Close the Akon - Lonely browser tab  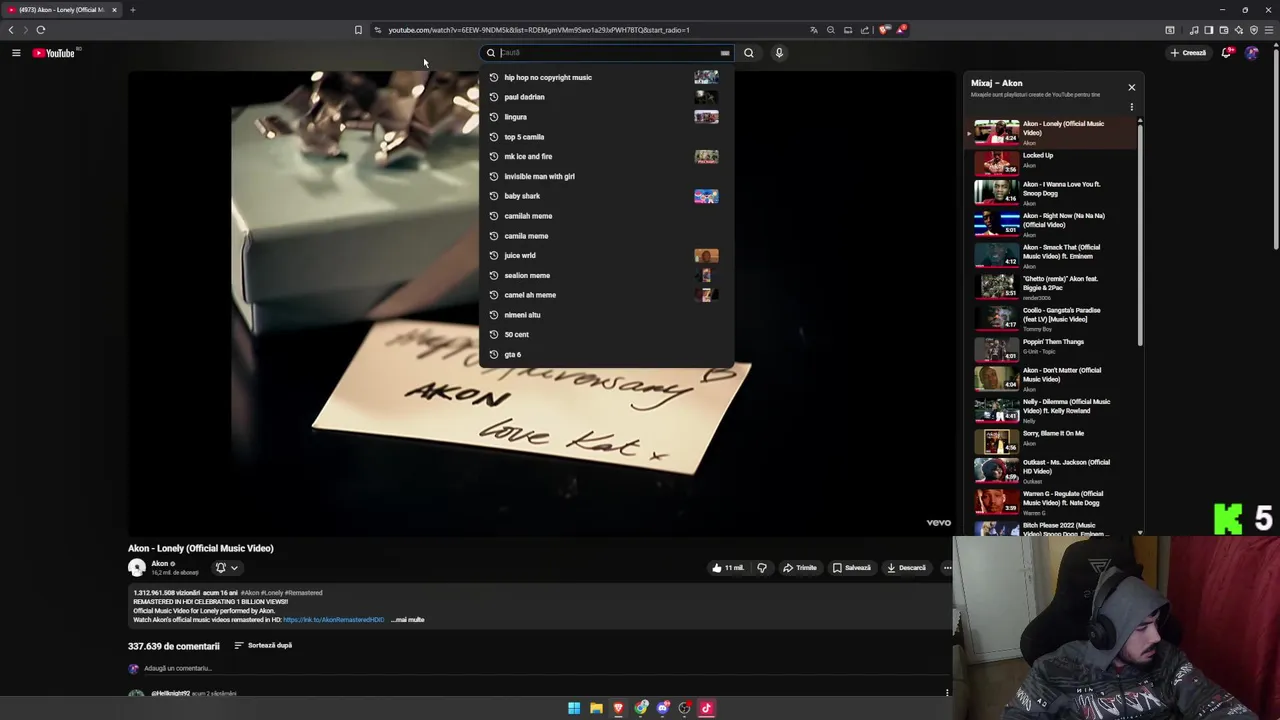(114, 10)
